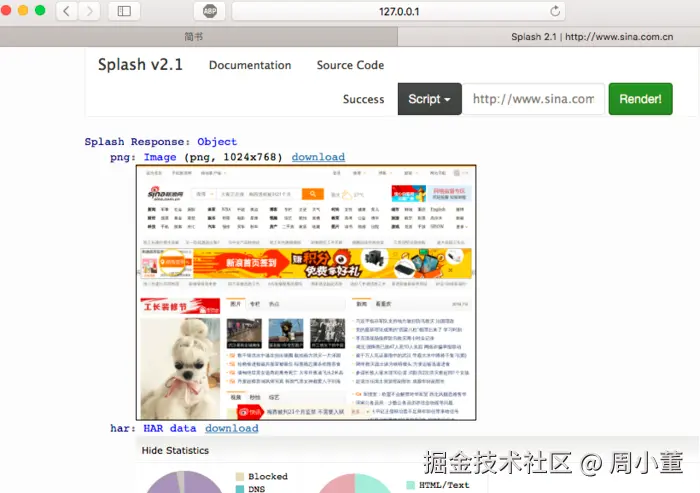This screenshot has width=700, height=493.
Task: Toggle the Safari sidebar button
Action: coord(124,11)
